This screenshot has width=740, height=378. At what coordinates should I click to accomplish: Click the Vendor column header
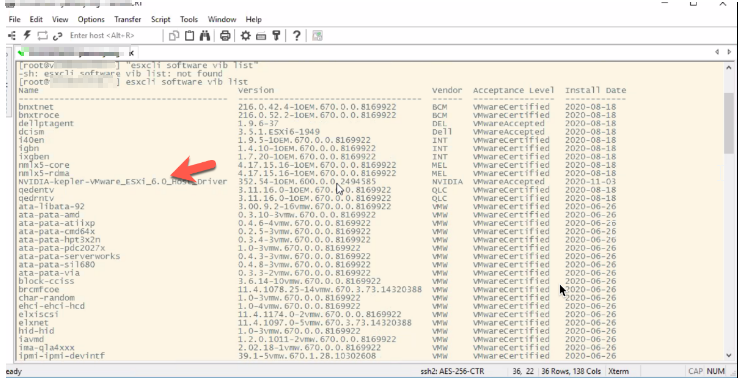click(x=447, y=90)
